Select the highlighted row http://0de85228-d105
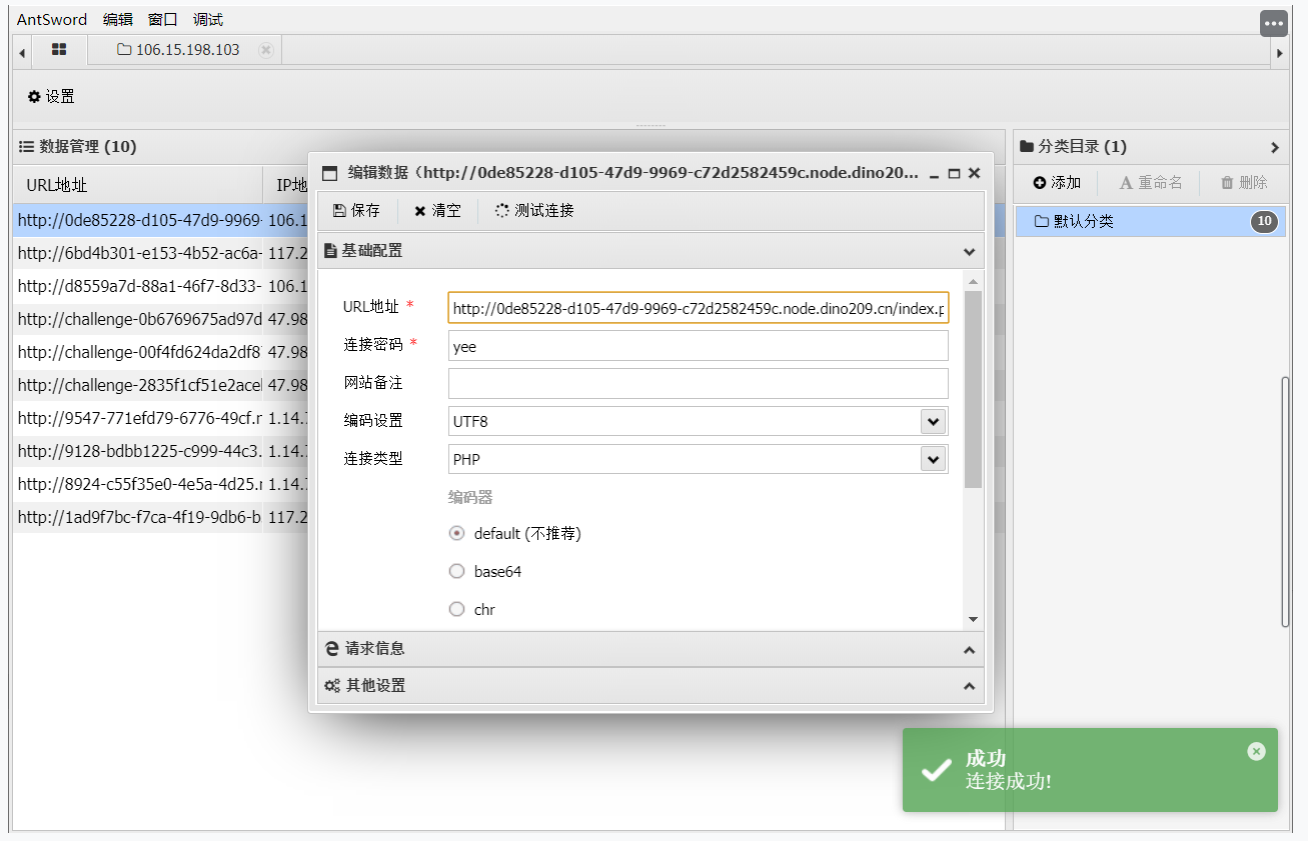 (x=138, y=220)
